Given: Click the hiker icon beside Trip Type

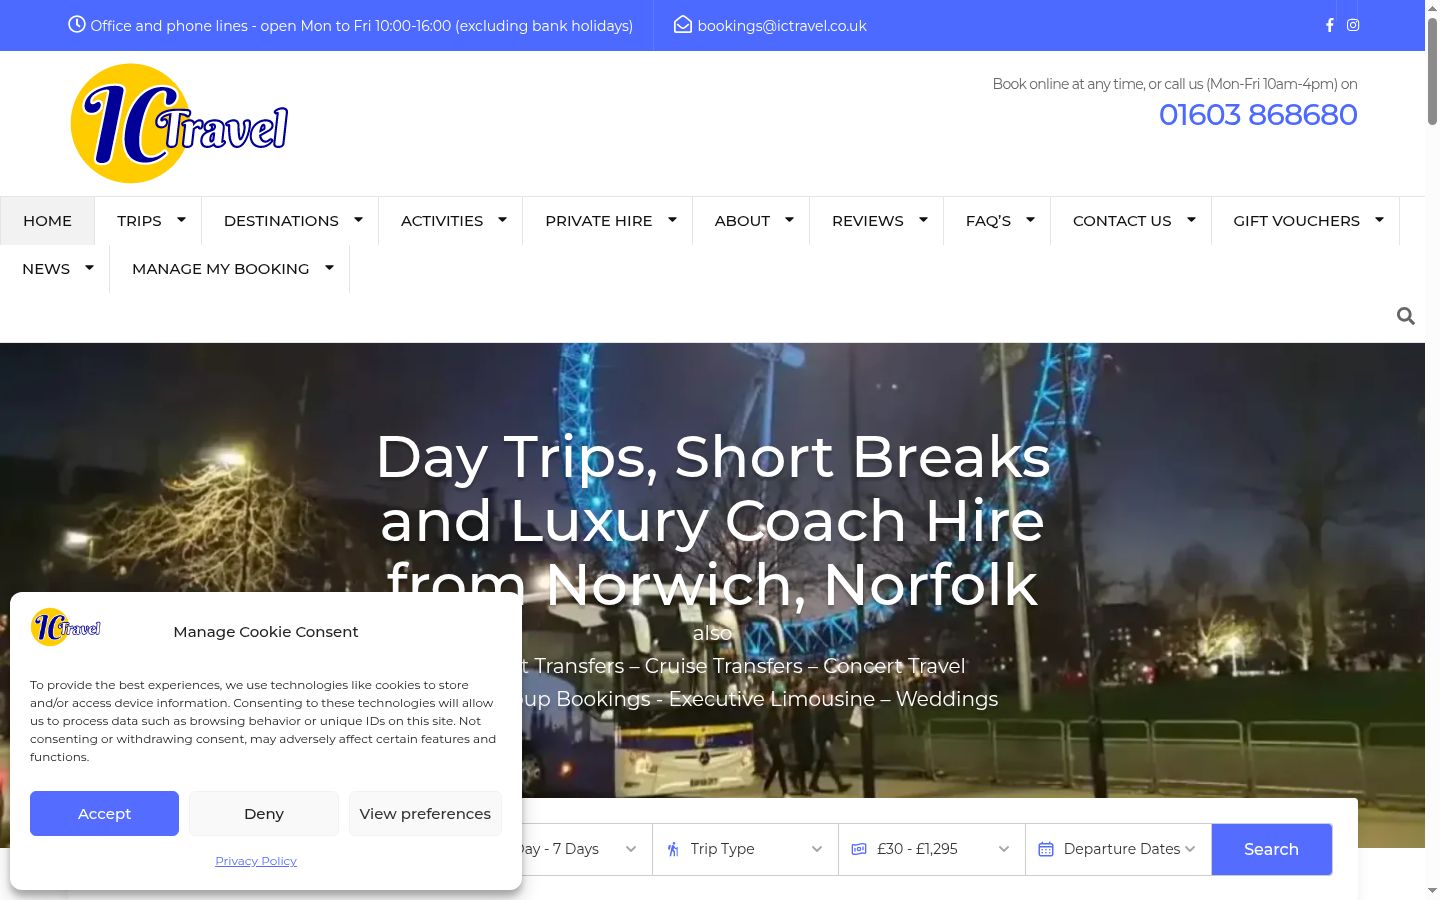Looking at the screenshot, I should click(673, 849).
